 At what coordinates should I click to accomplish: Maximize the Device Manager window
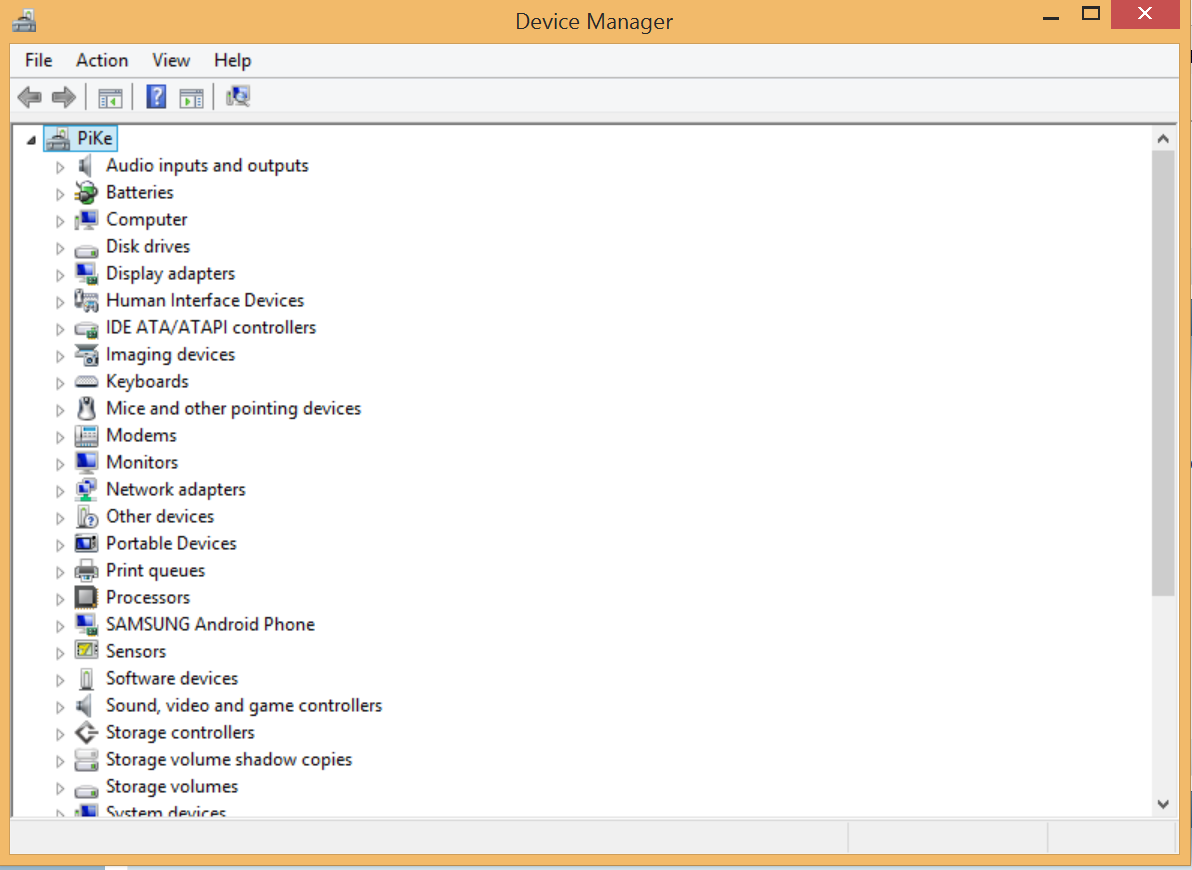click(x=1091, y=14)
